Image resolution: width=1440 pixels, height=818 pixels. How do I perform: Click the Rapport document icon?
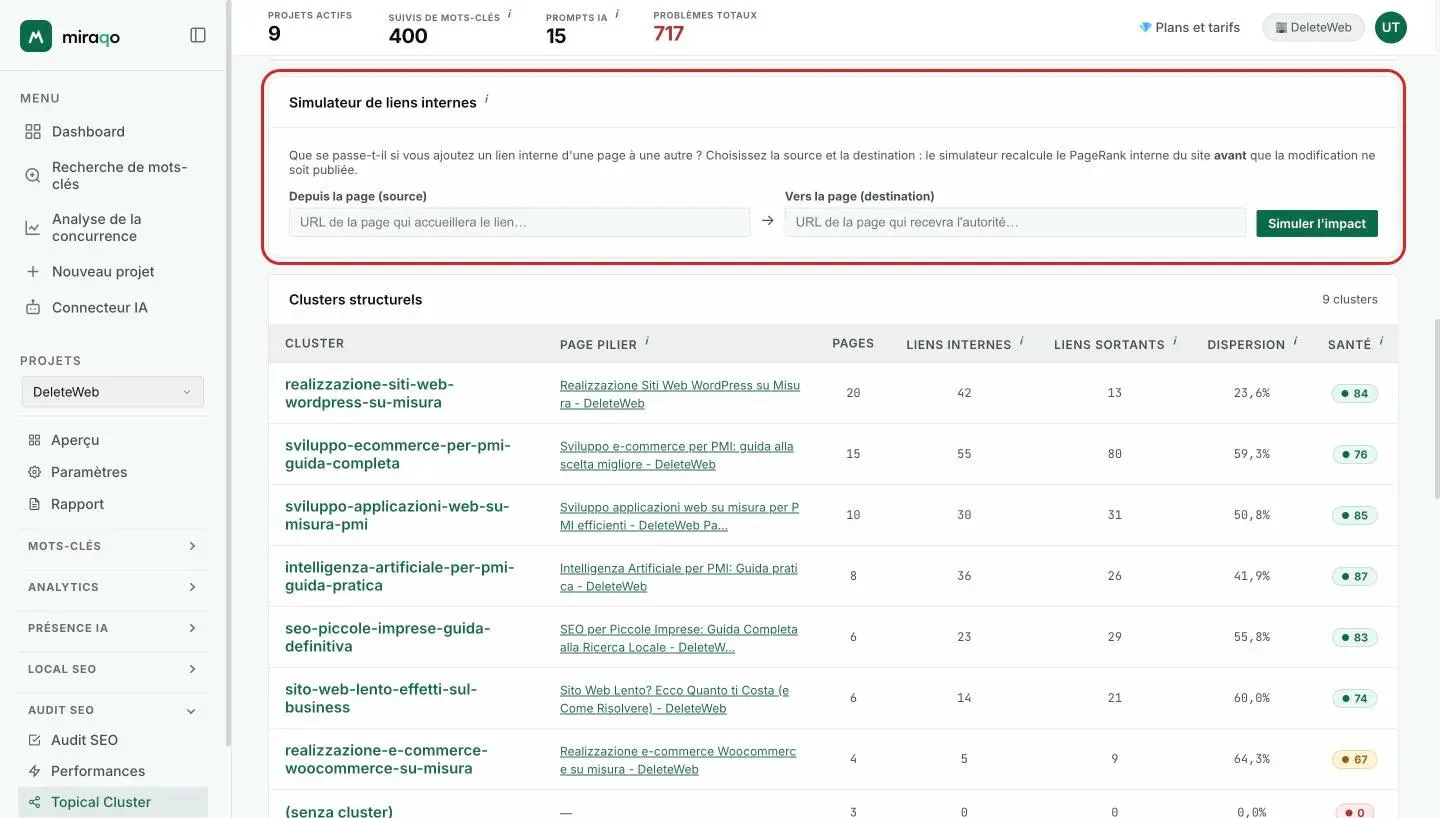[x=34, y=504]
